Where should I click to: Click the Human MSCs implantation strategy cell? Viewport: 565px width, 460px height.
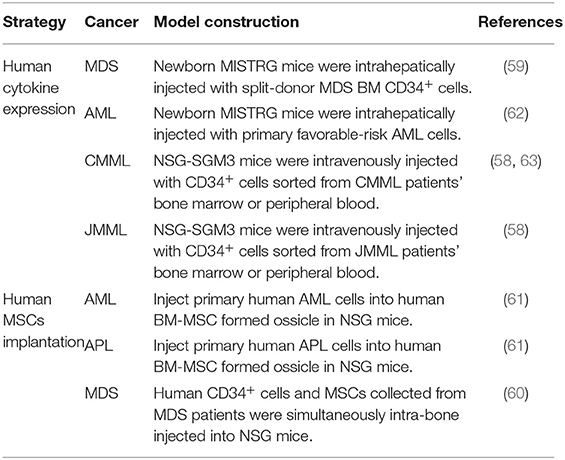43,321
